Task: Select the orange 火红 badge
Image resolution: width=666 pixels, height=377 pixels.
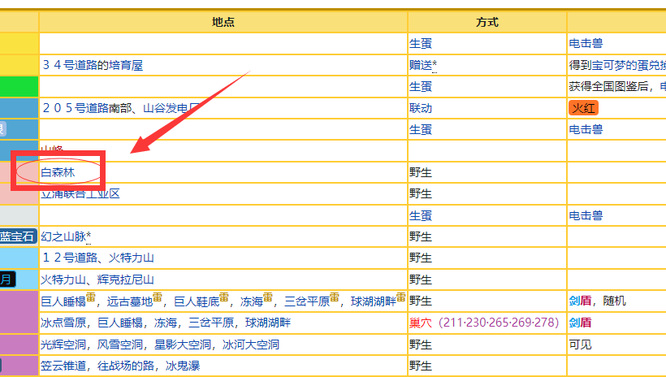Action: click(584, 108)
